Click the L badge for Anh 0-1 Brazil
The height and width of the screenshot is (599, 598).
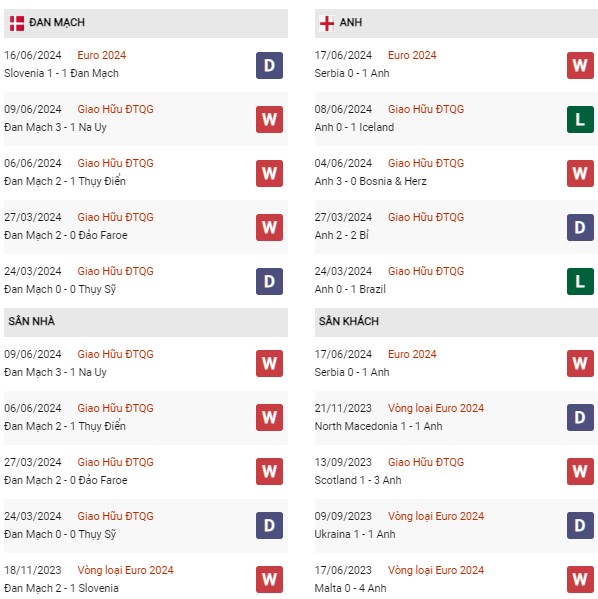580,282
